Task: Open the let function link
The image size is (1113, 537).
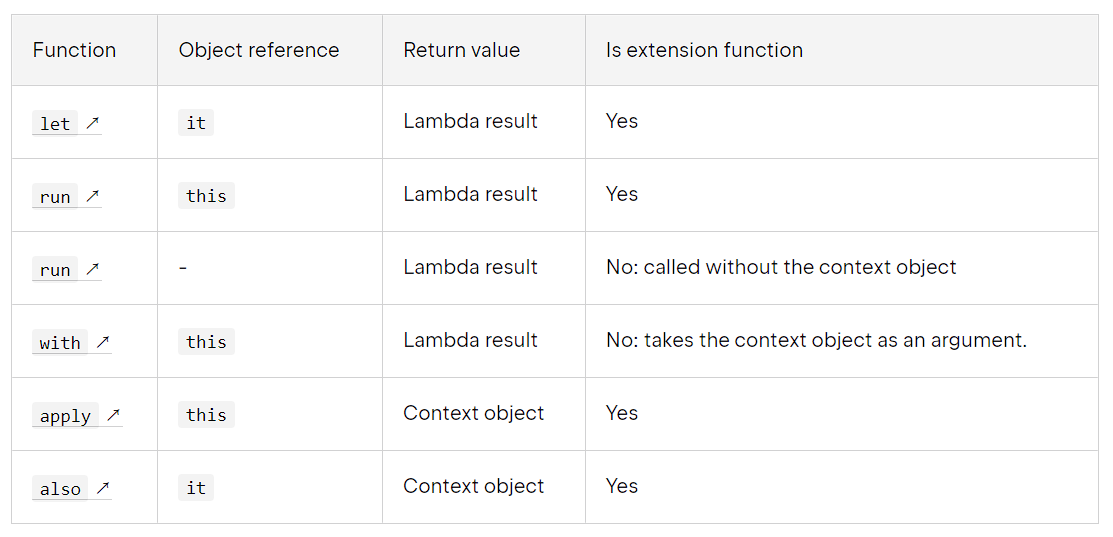Action: (55, 123)
